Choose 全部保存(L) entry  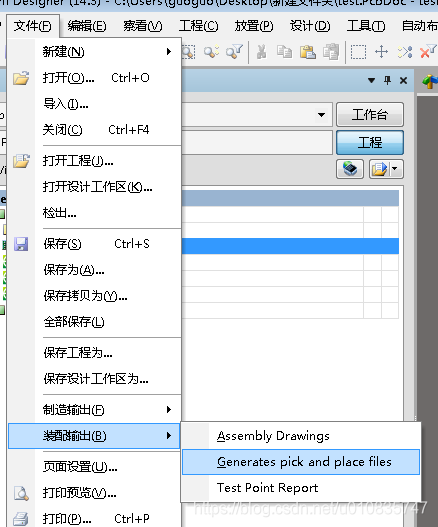tap(94, 322)
